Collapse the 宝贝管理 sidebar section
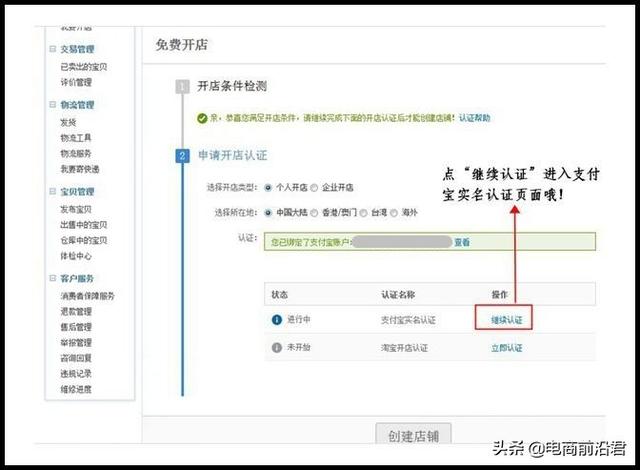 click(x=52, y=191)
